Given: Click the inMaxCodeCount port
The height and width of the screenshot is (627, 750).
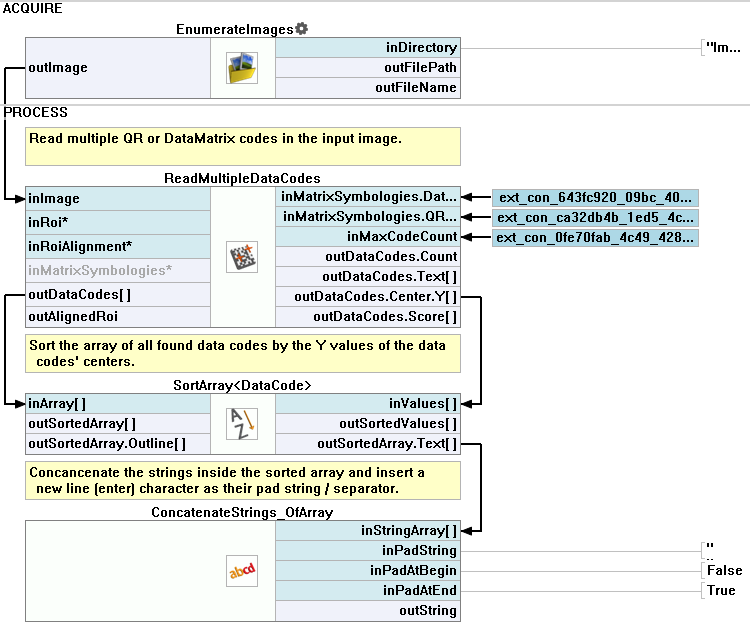Looking at the screenshot, I should pos(367,237).
